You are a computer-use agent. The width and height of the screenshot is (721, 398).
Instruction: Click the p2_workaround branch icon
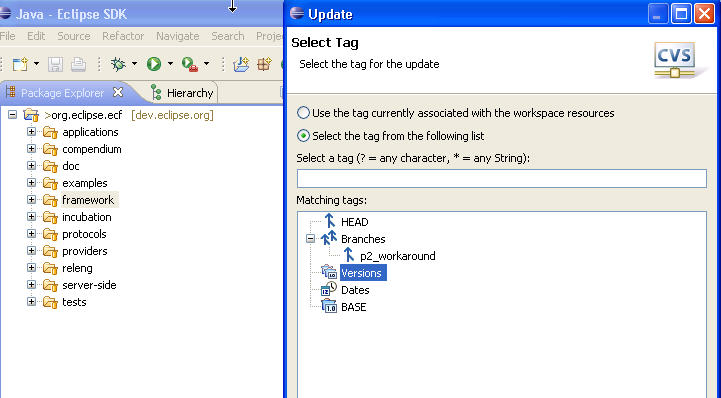tap(349, 255)
